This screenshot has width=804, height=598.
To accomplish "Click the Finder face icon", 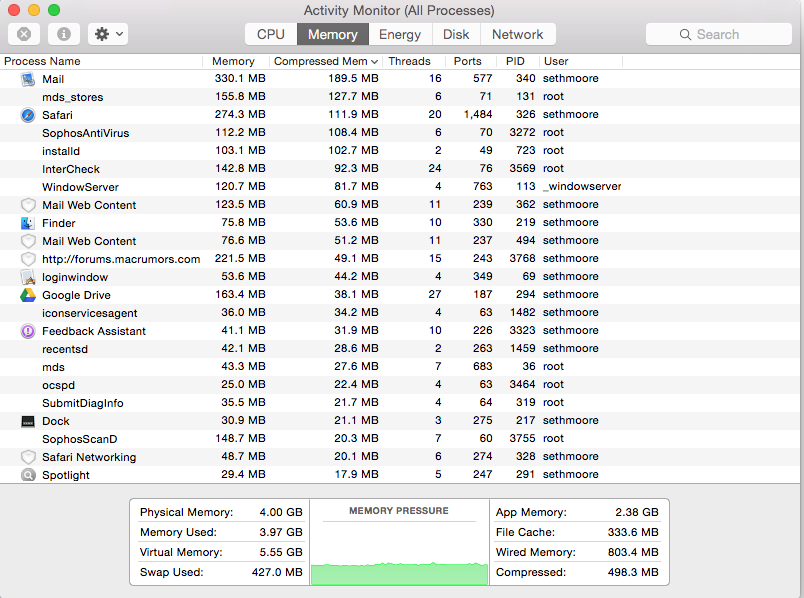I will [28, 223].
